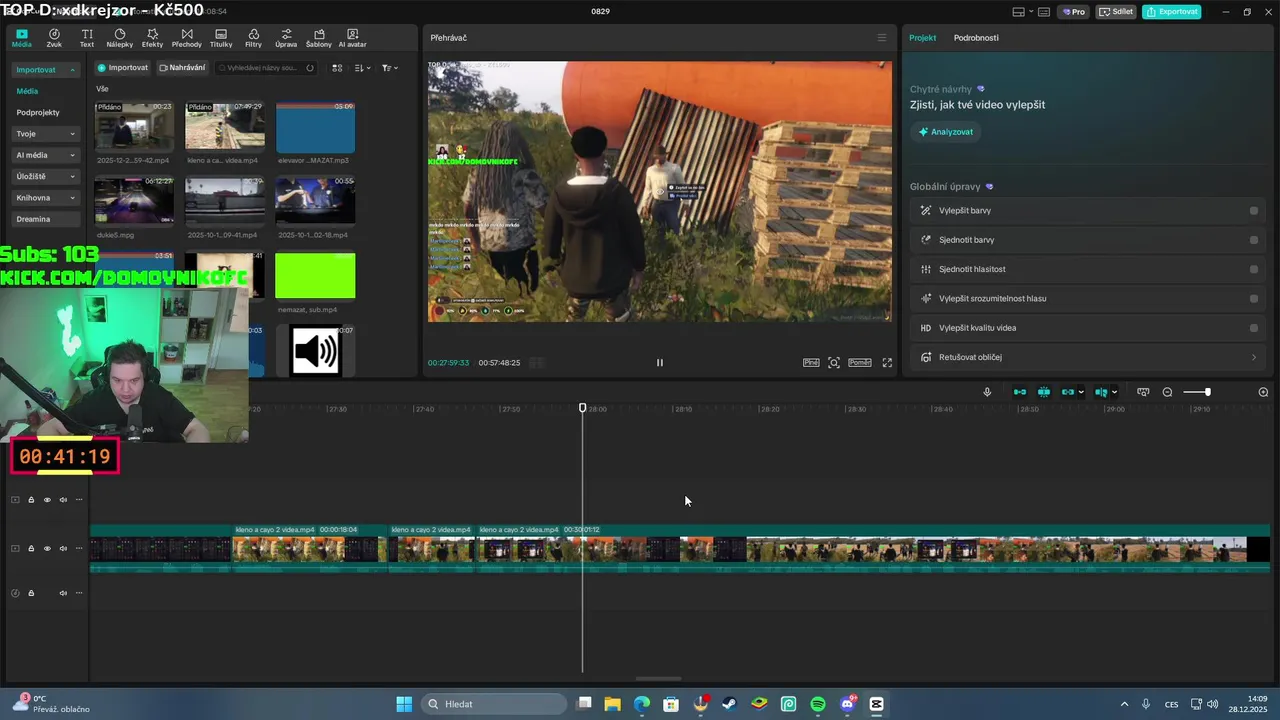The width and height of the screenshot is (1280, 720).
Task: Open the Efekty effects tab
Action: (152, 38)
